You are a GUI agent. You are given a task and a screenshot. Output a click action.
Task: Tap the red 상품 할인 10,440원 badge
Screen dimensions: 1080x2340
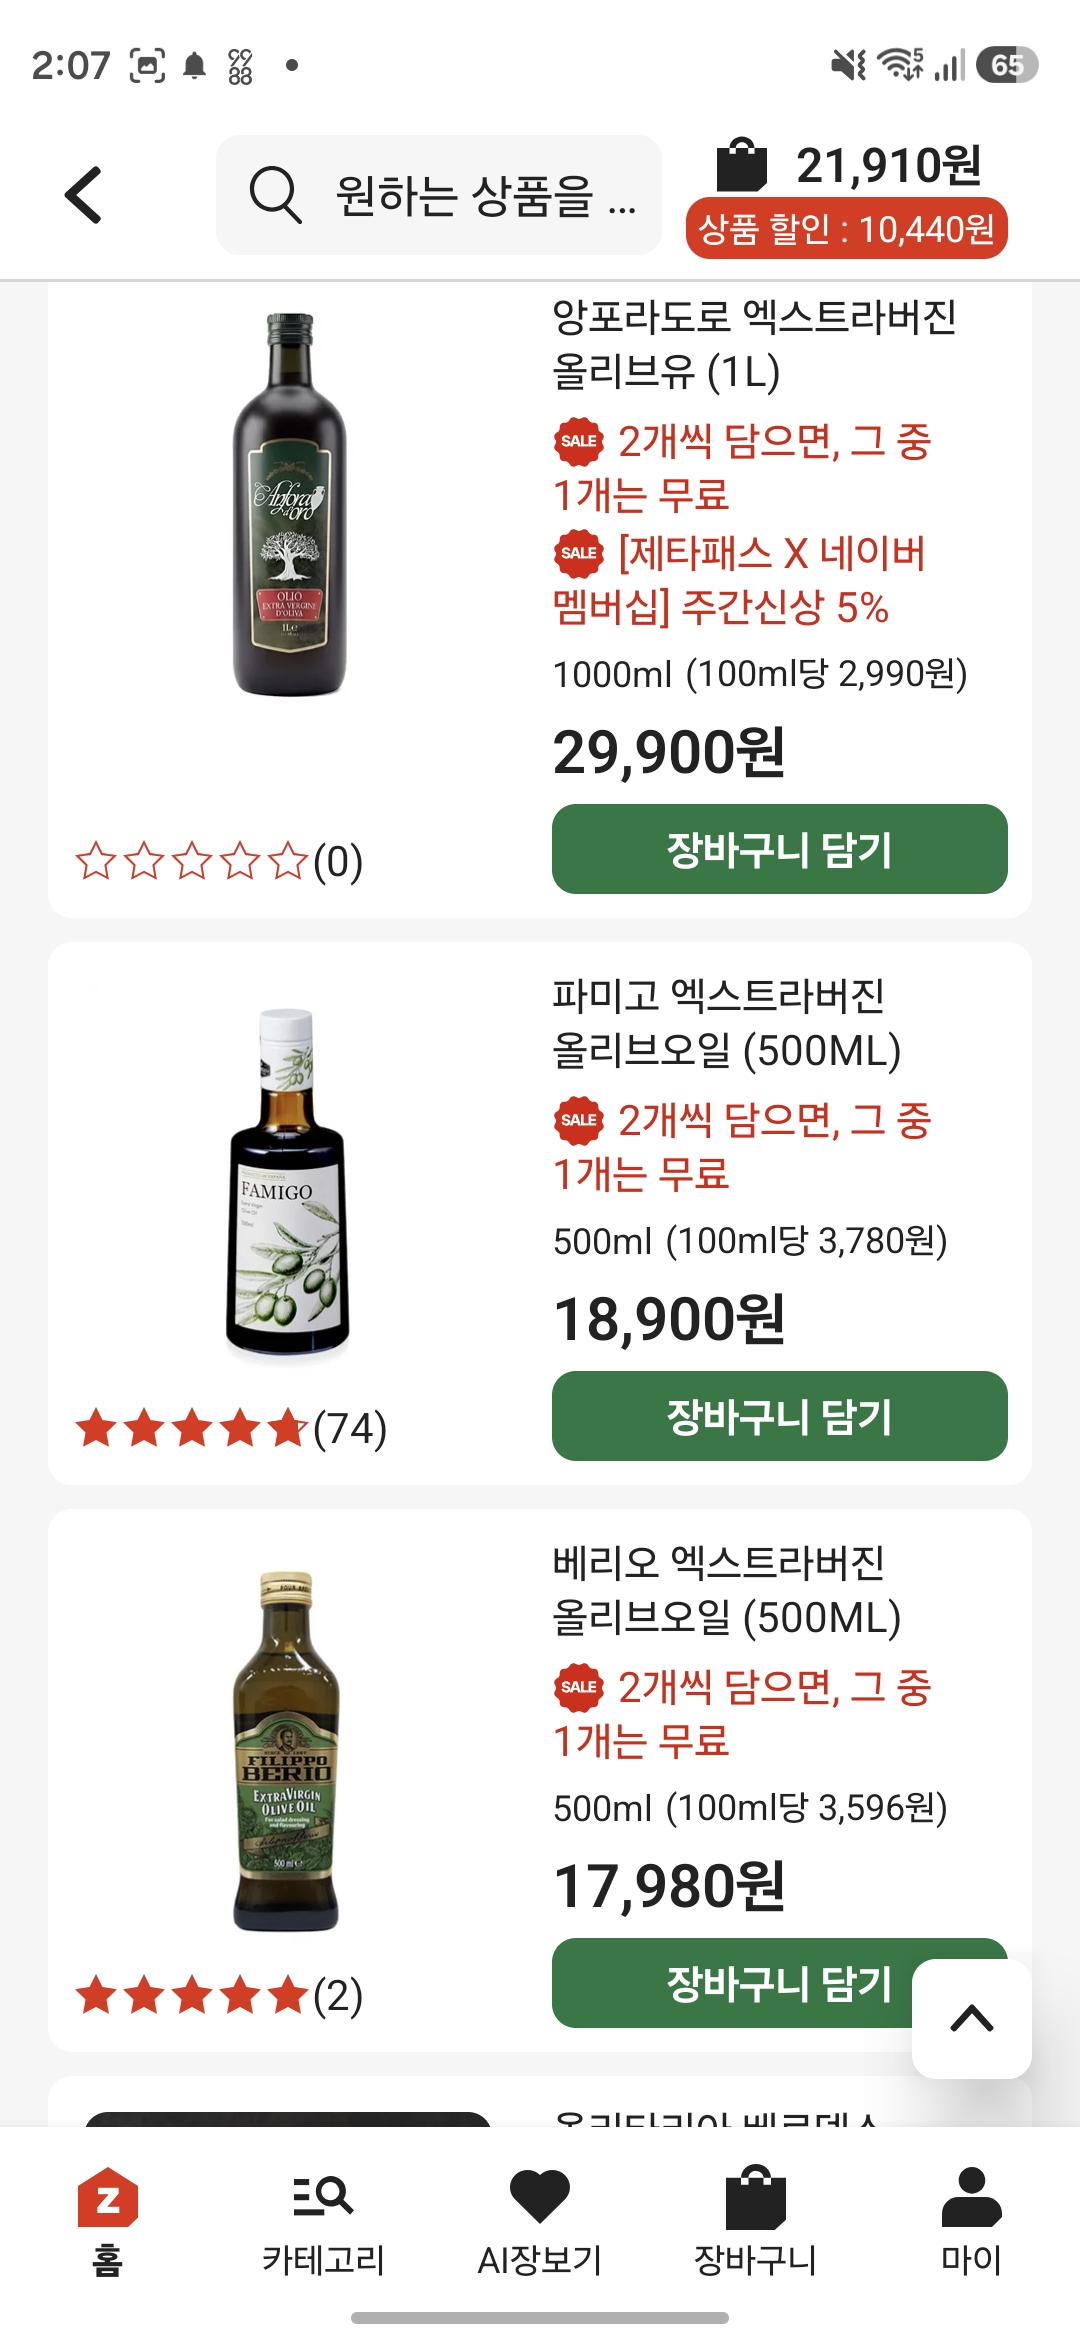tap(846, 229)
